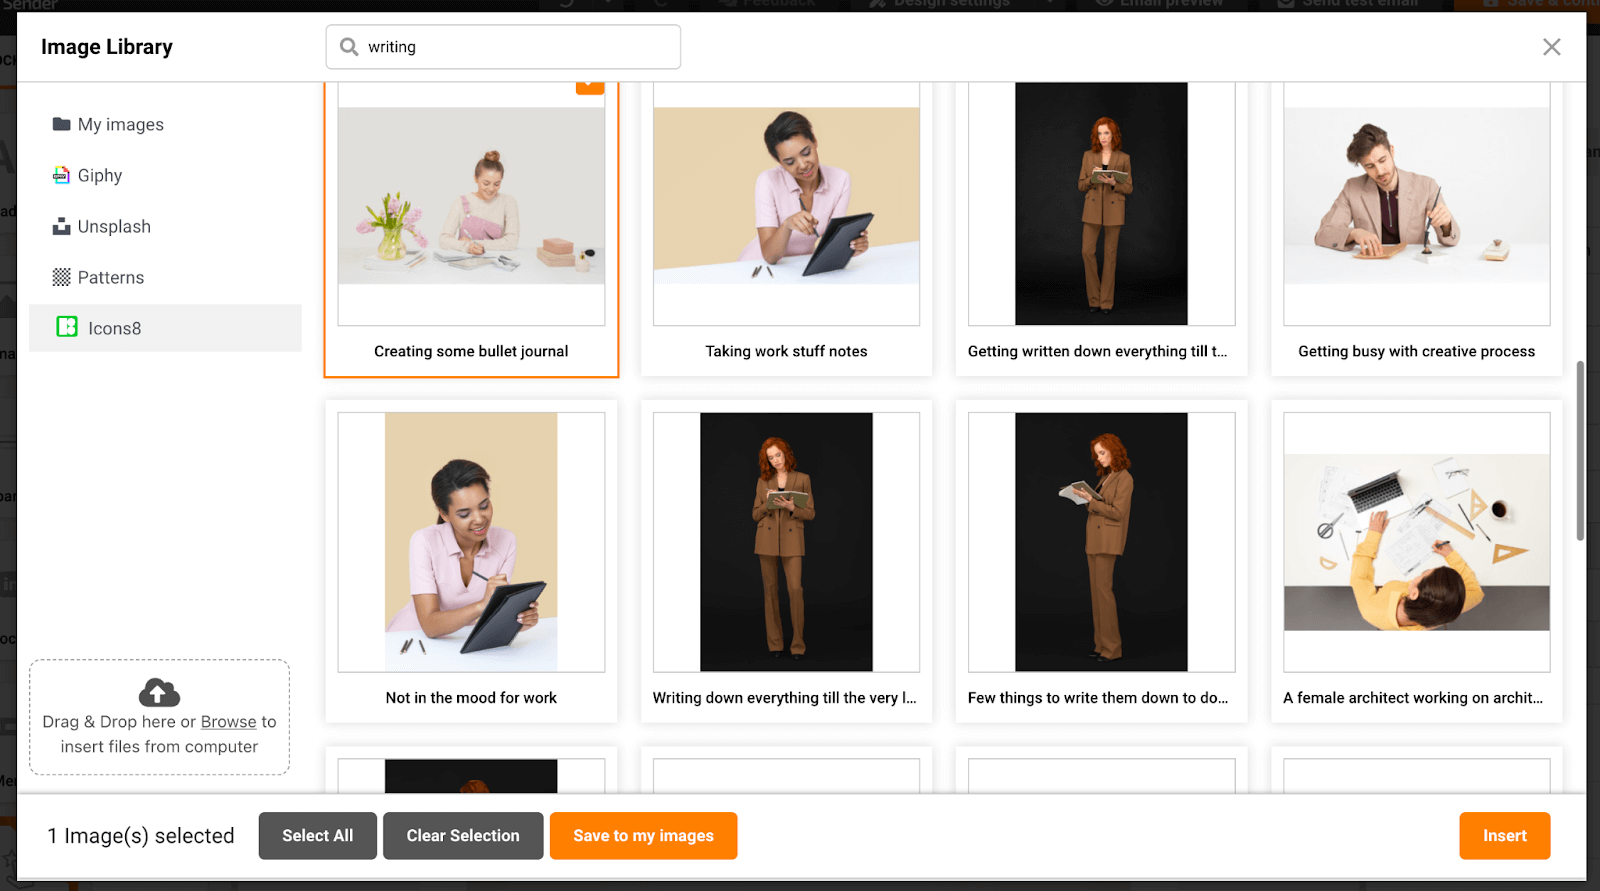This screenshot has width=1600, height=891.
Task: Select Getting busy with creative process image
Action: click(1416, 203)
